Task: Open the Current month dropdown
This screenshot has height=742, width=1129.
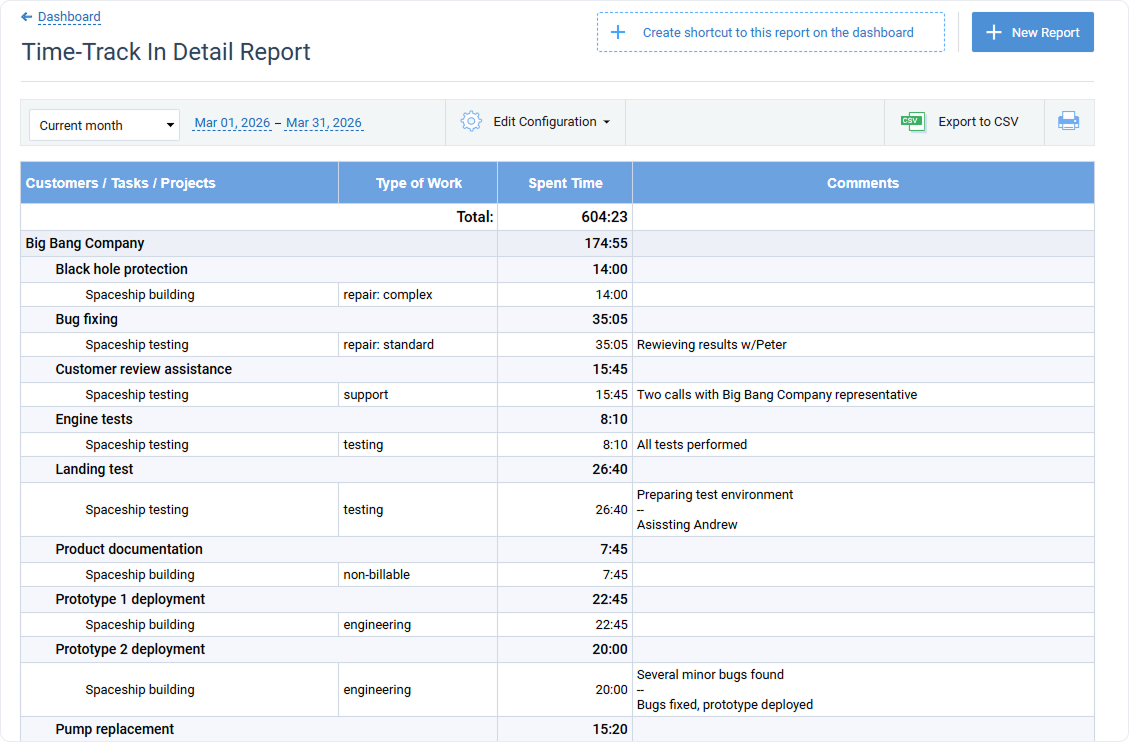Action: point(104,125)
